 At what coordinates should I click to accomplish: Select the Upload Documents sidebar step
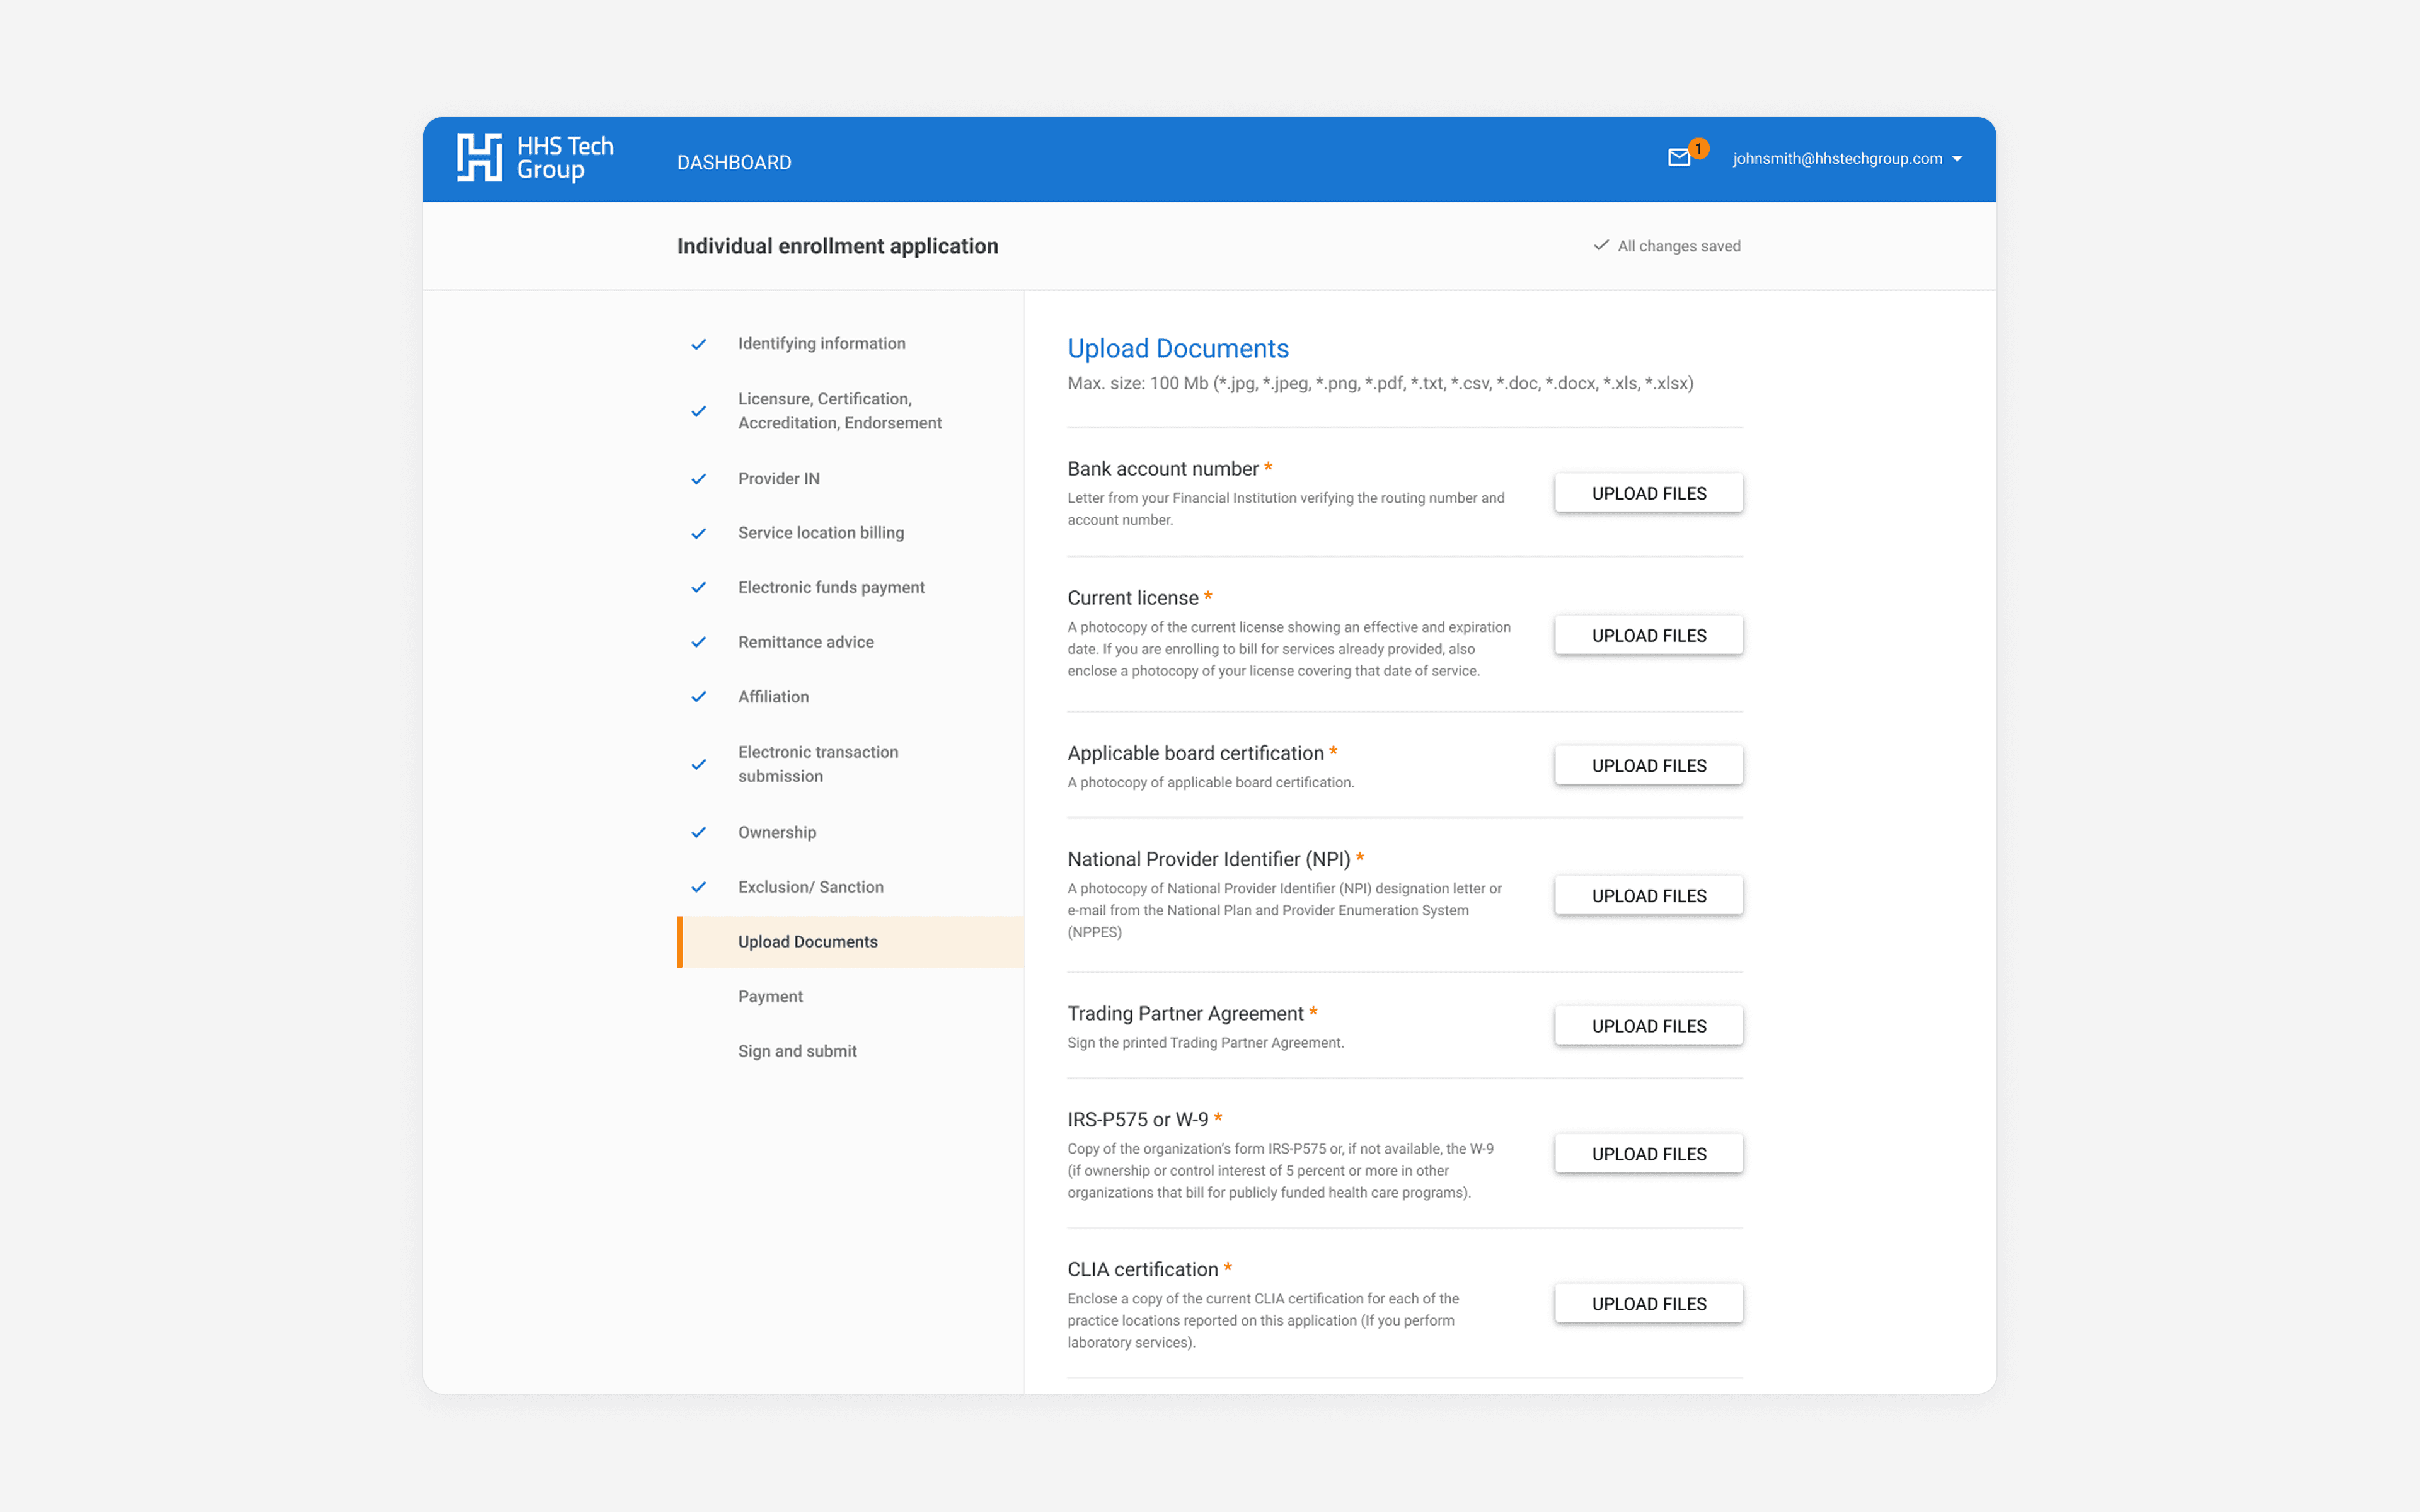(807, 942)
